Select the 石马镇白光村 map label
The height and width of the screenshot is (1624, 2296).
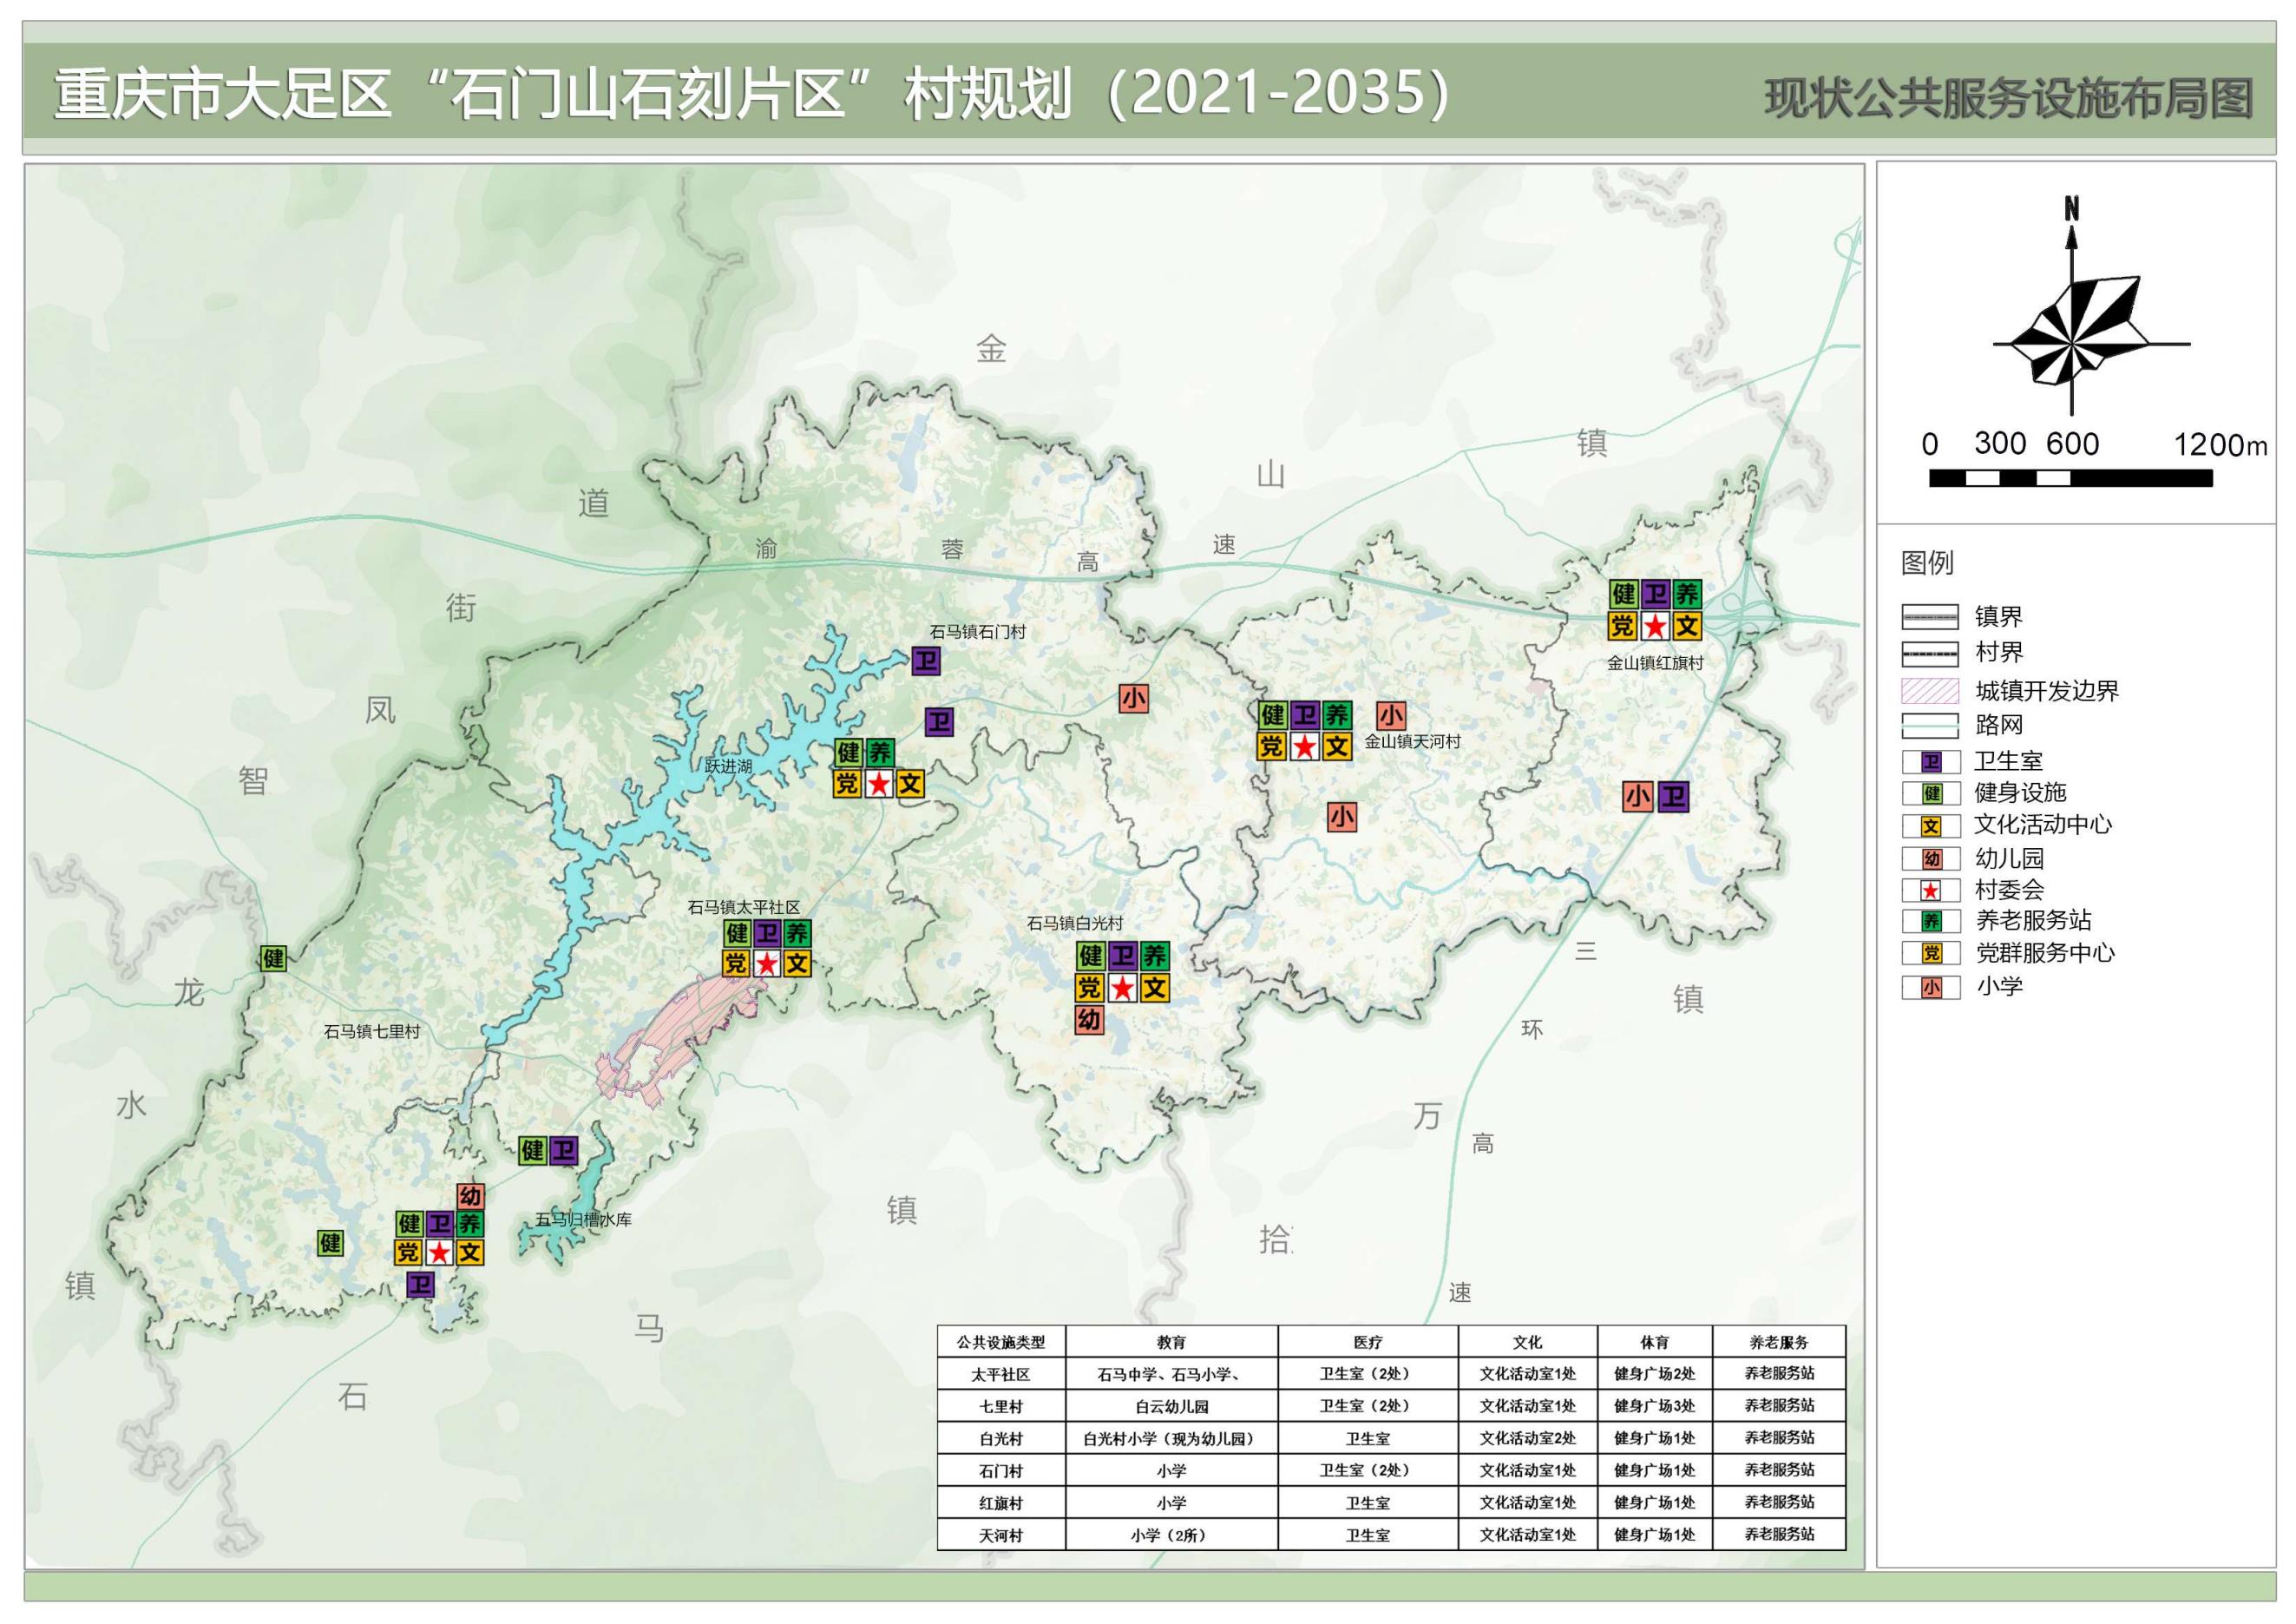coord(1075,923)
